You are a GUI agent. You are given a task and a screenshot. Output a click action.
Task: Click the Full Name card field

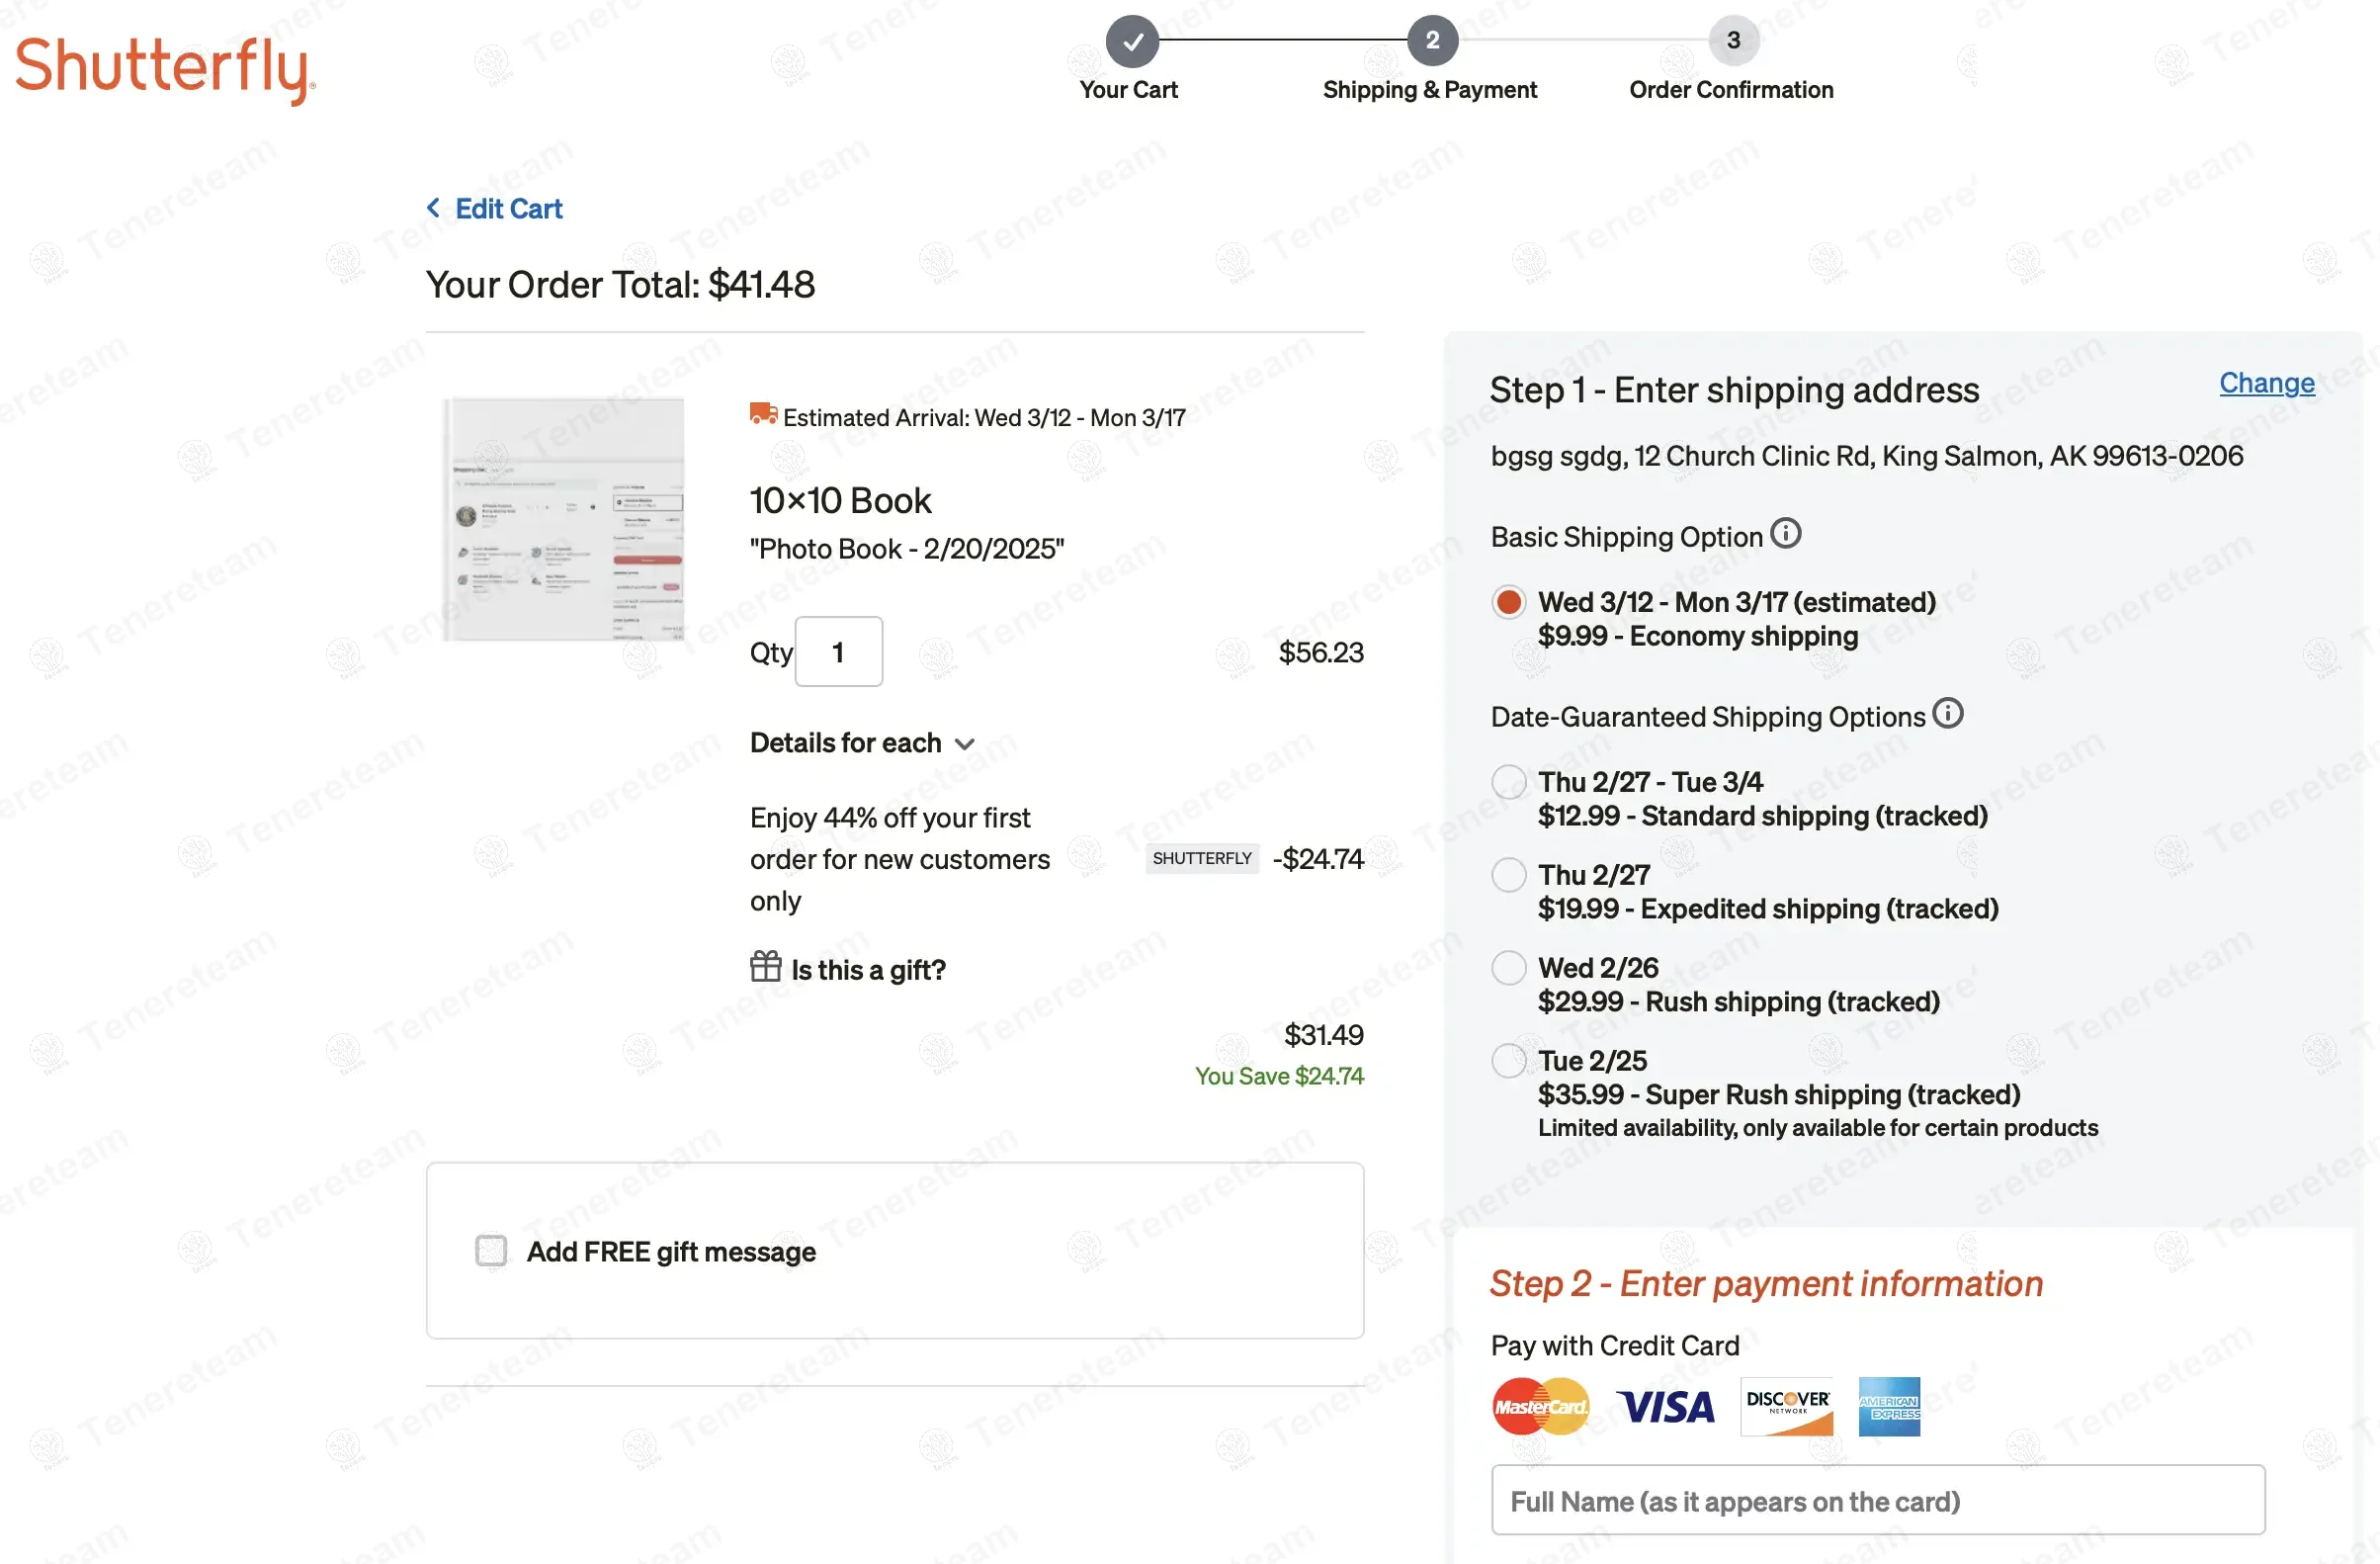[1877, 1500]
